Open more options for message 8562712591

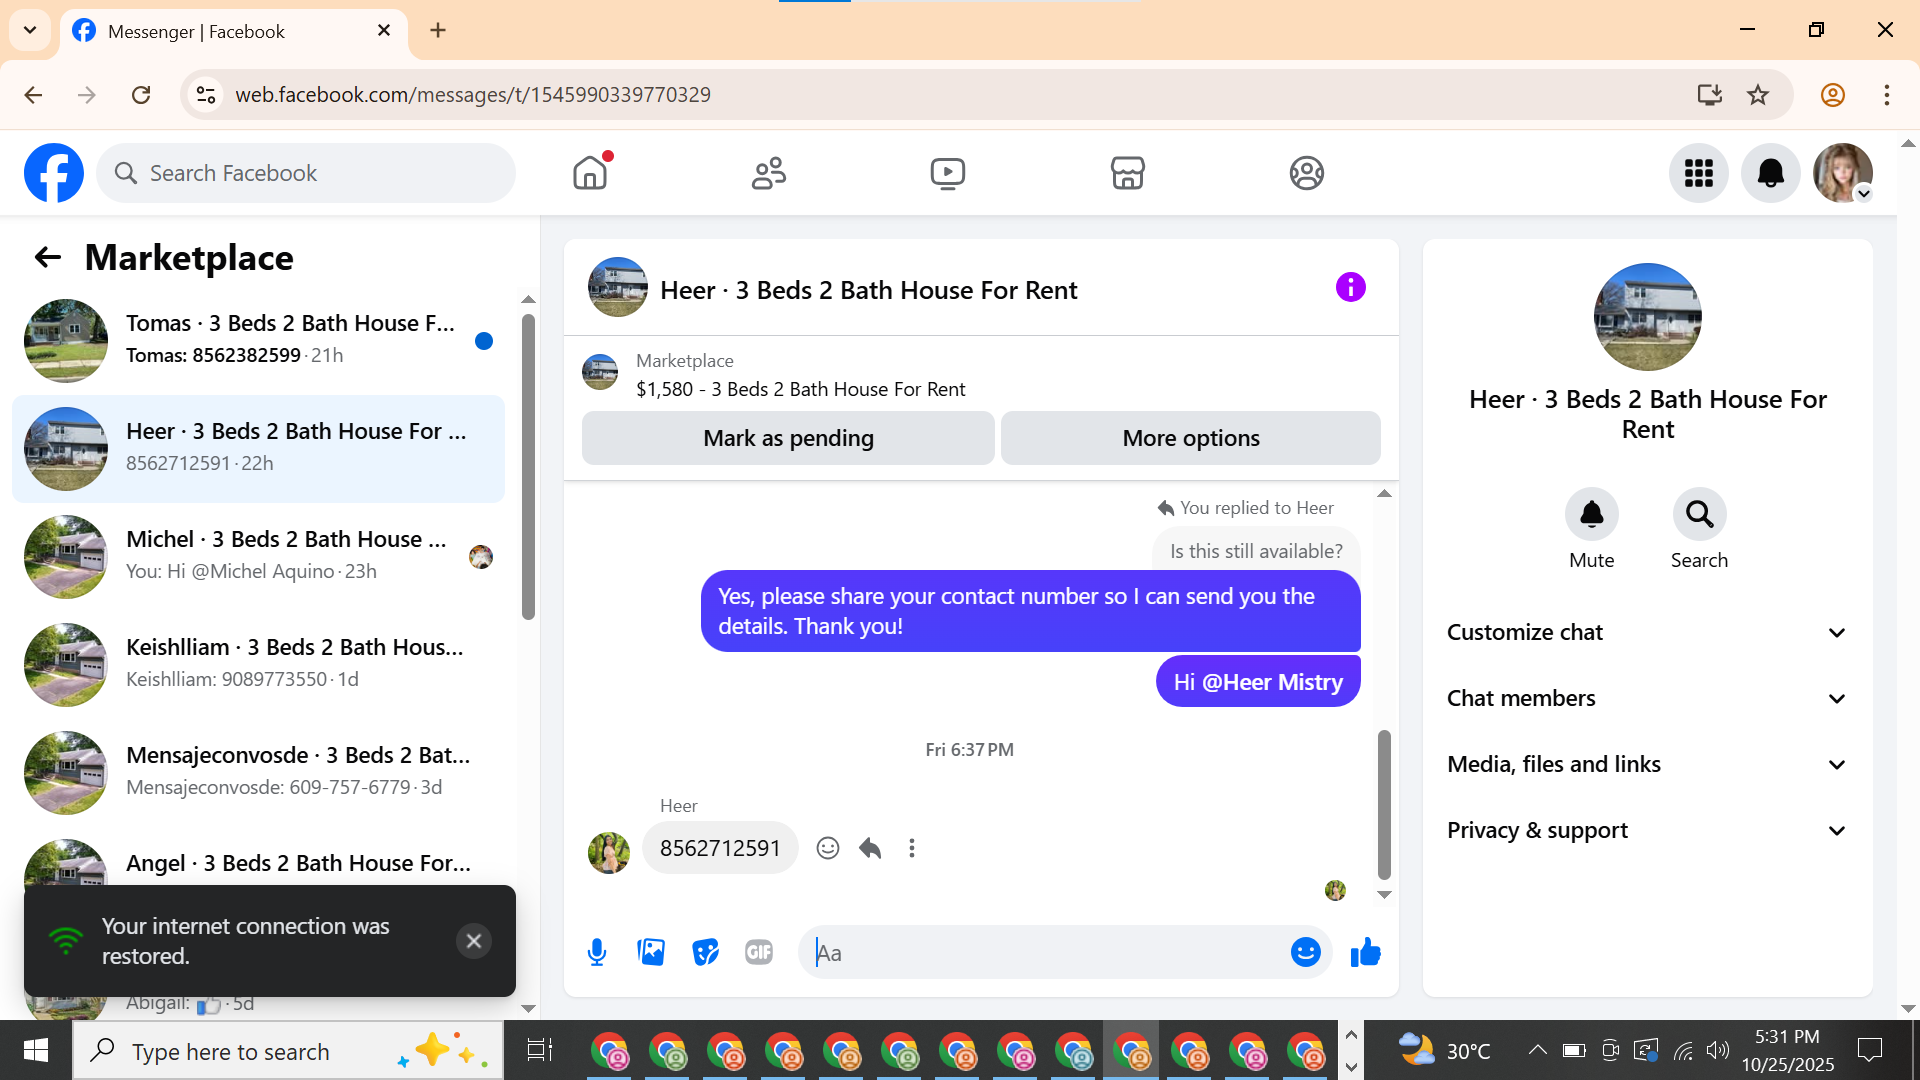coord(912,849)
